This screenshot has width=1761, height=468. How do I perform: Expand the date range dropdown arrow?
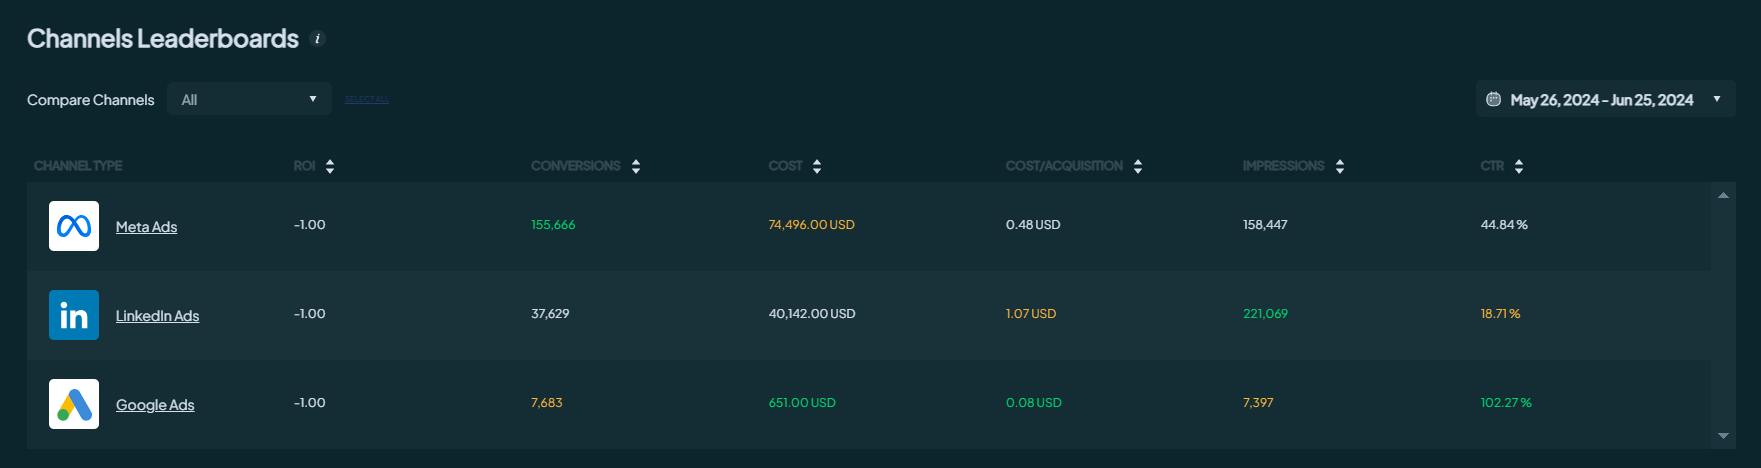click(1717, 99)
